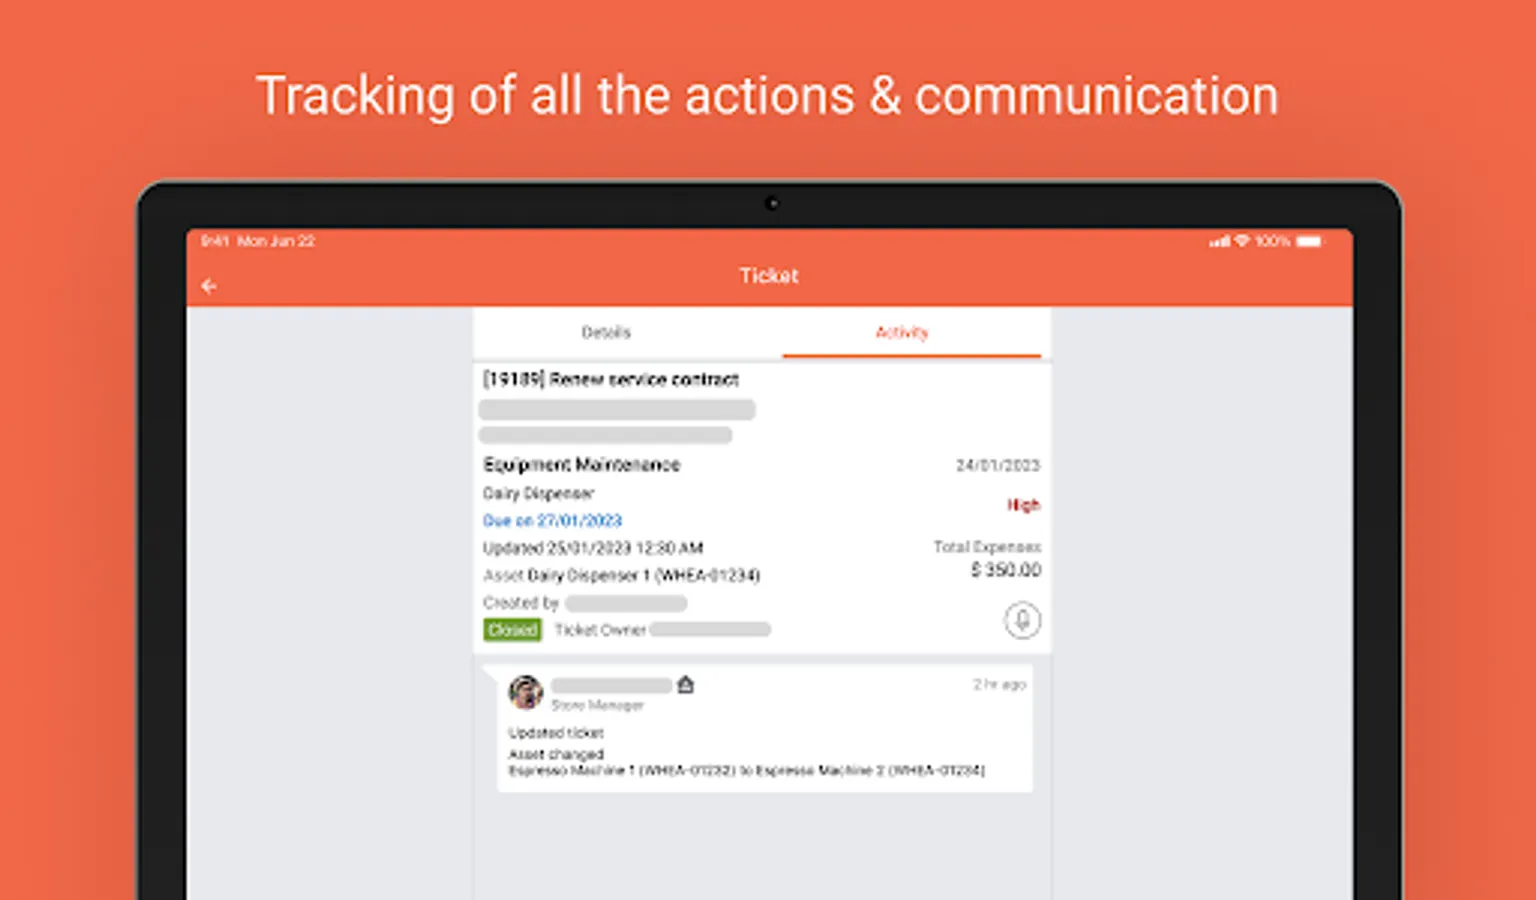Click the ticket title Renew service contract
1536x900 pixels.
[x=611, y=379]
